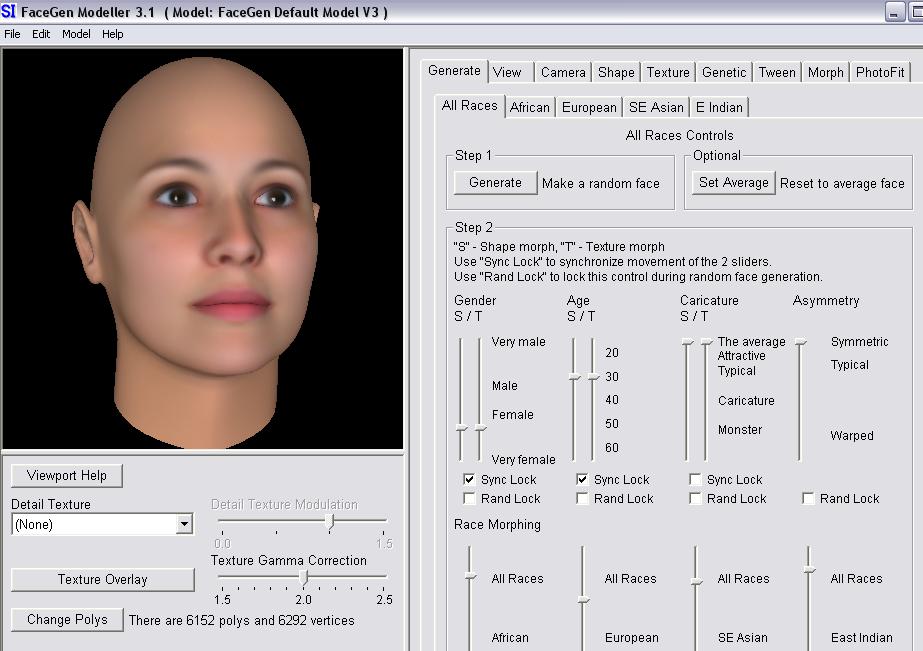Click the 'Attractive' caricature label
The image size is (923, 651).
click(742, 356)
